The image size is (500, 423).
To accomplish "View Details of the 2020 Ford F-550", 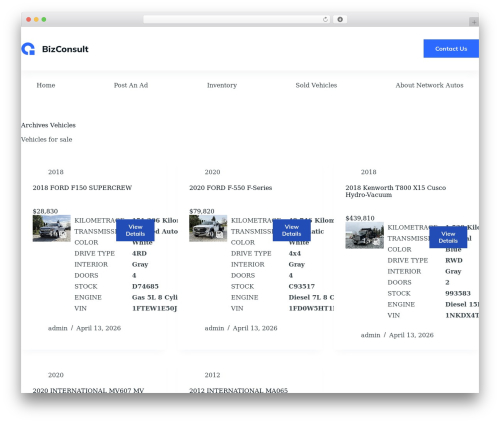I will coord(292,230).
